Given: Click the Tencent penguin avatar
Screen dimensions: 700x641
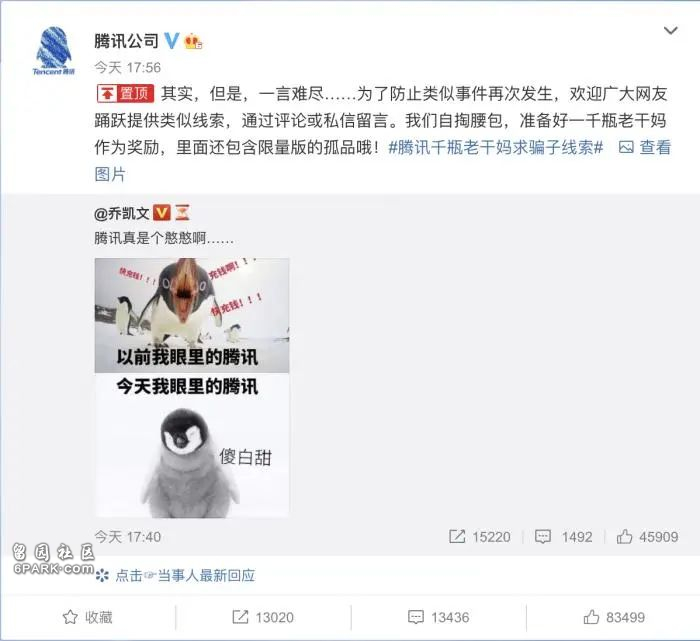Looking at the screenshot, I should pos(54,50).
